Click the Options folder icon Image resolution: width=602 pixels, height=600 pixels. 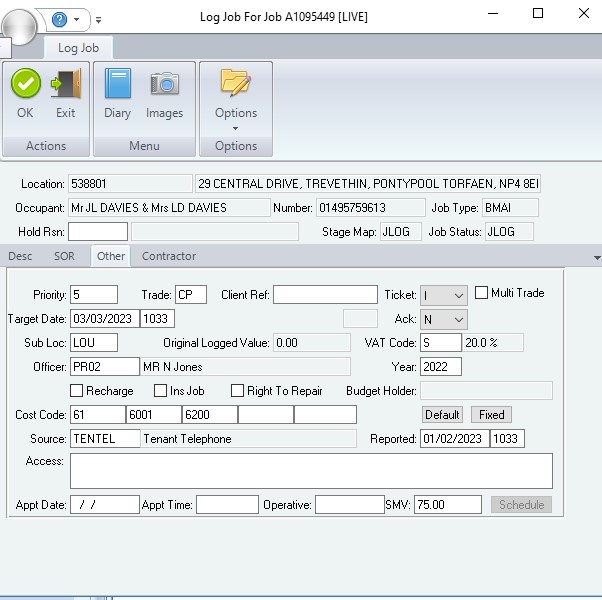[236, 83]
